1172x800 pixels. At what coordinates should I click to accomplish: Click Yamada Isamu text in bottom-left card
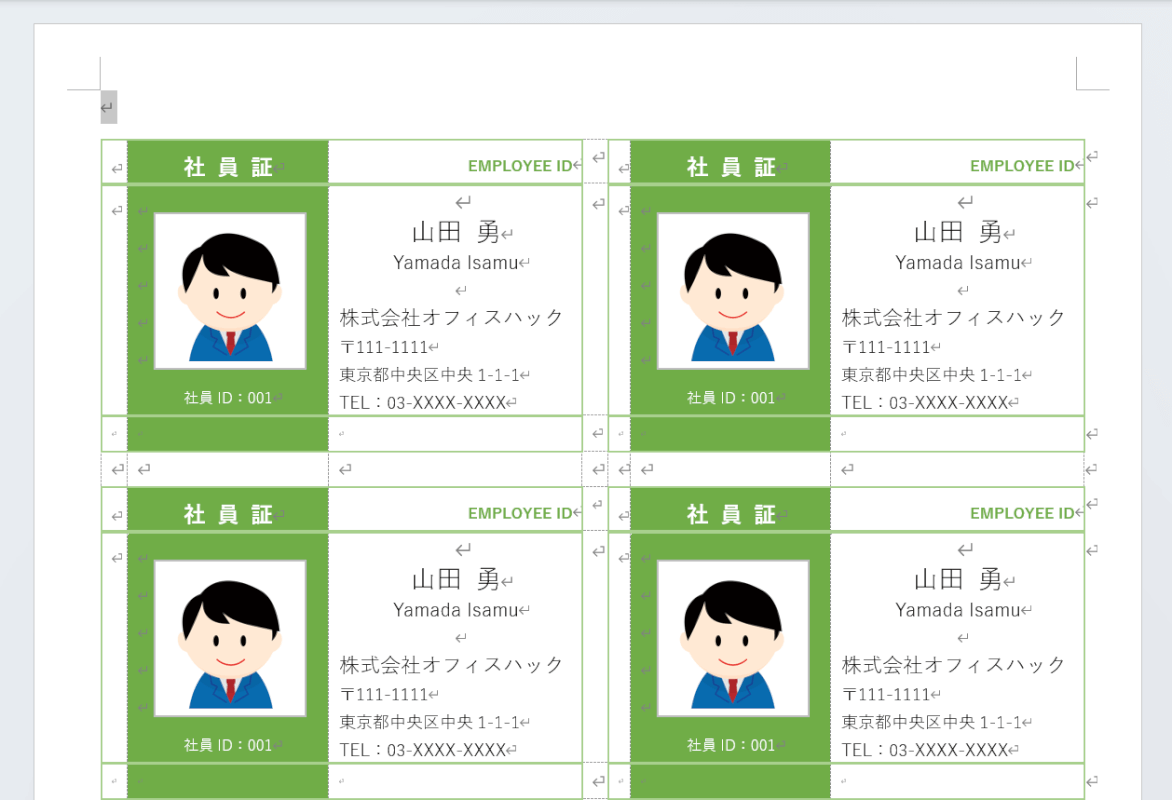pos(455,610)
